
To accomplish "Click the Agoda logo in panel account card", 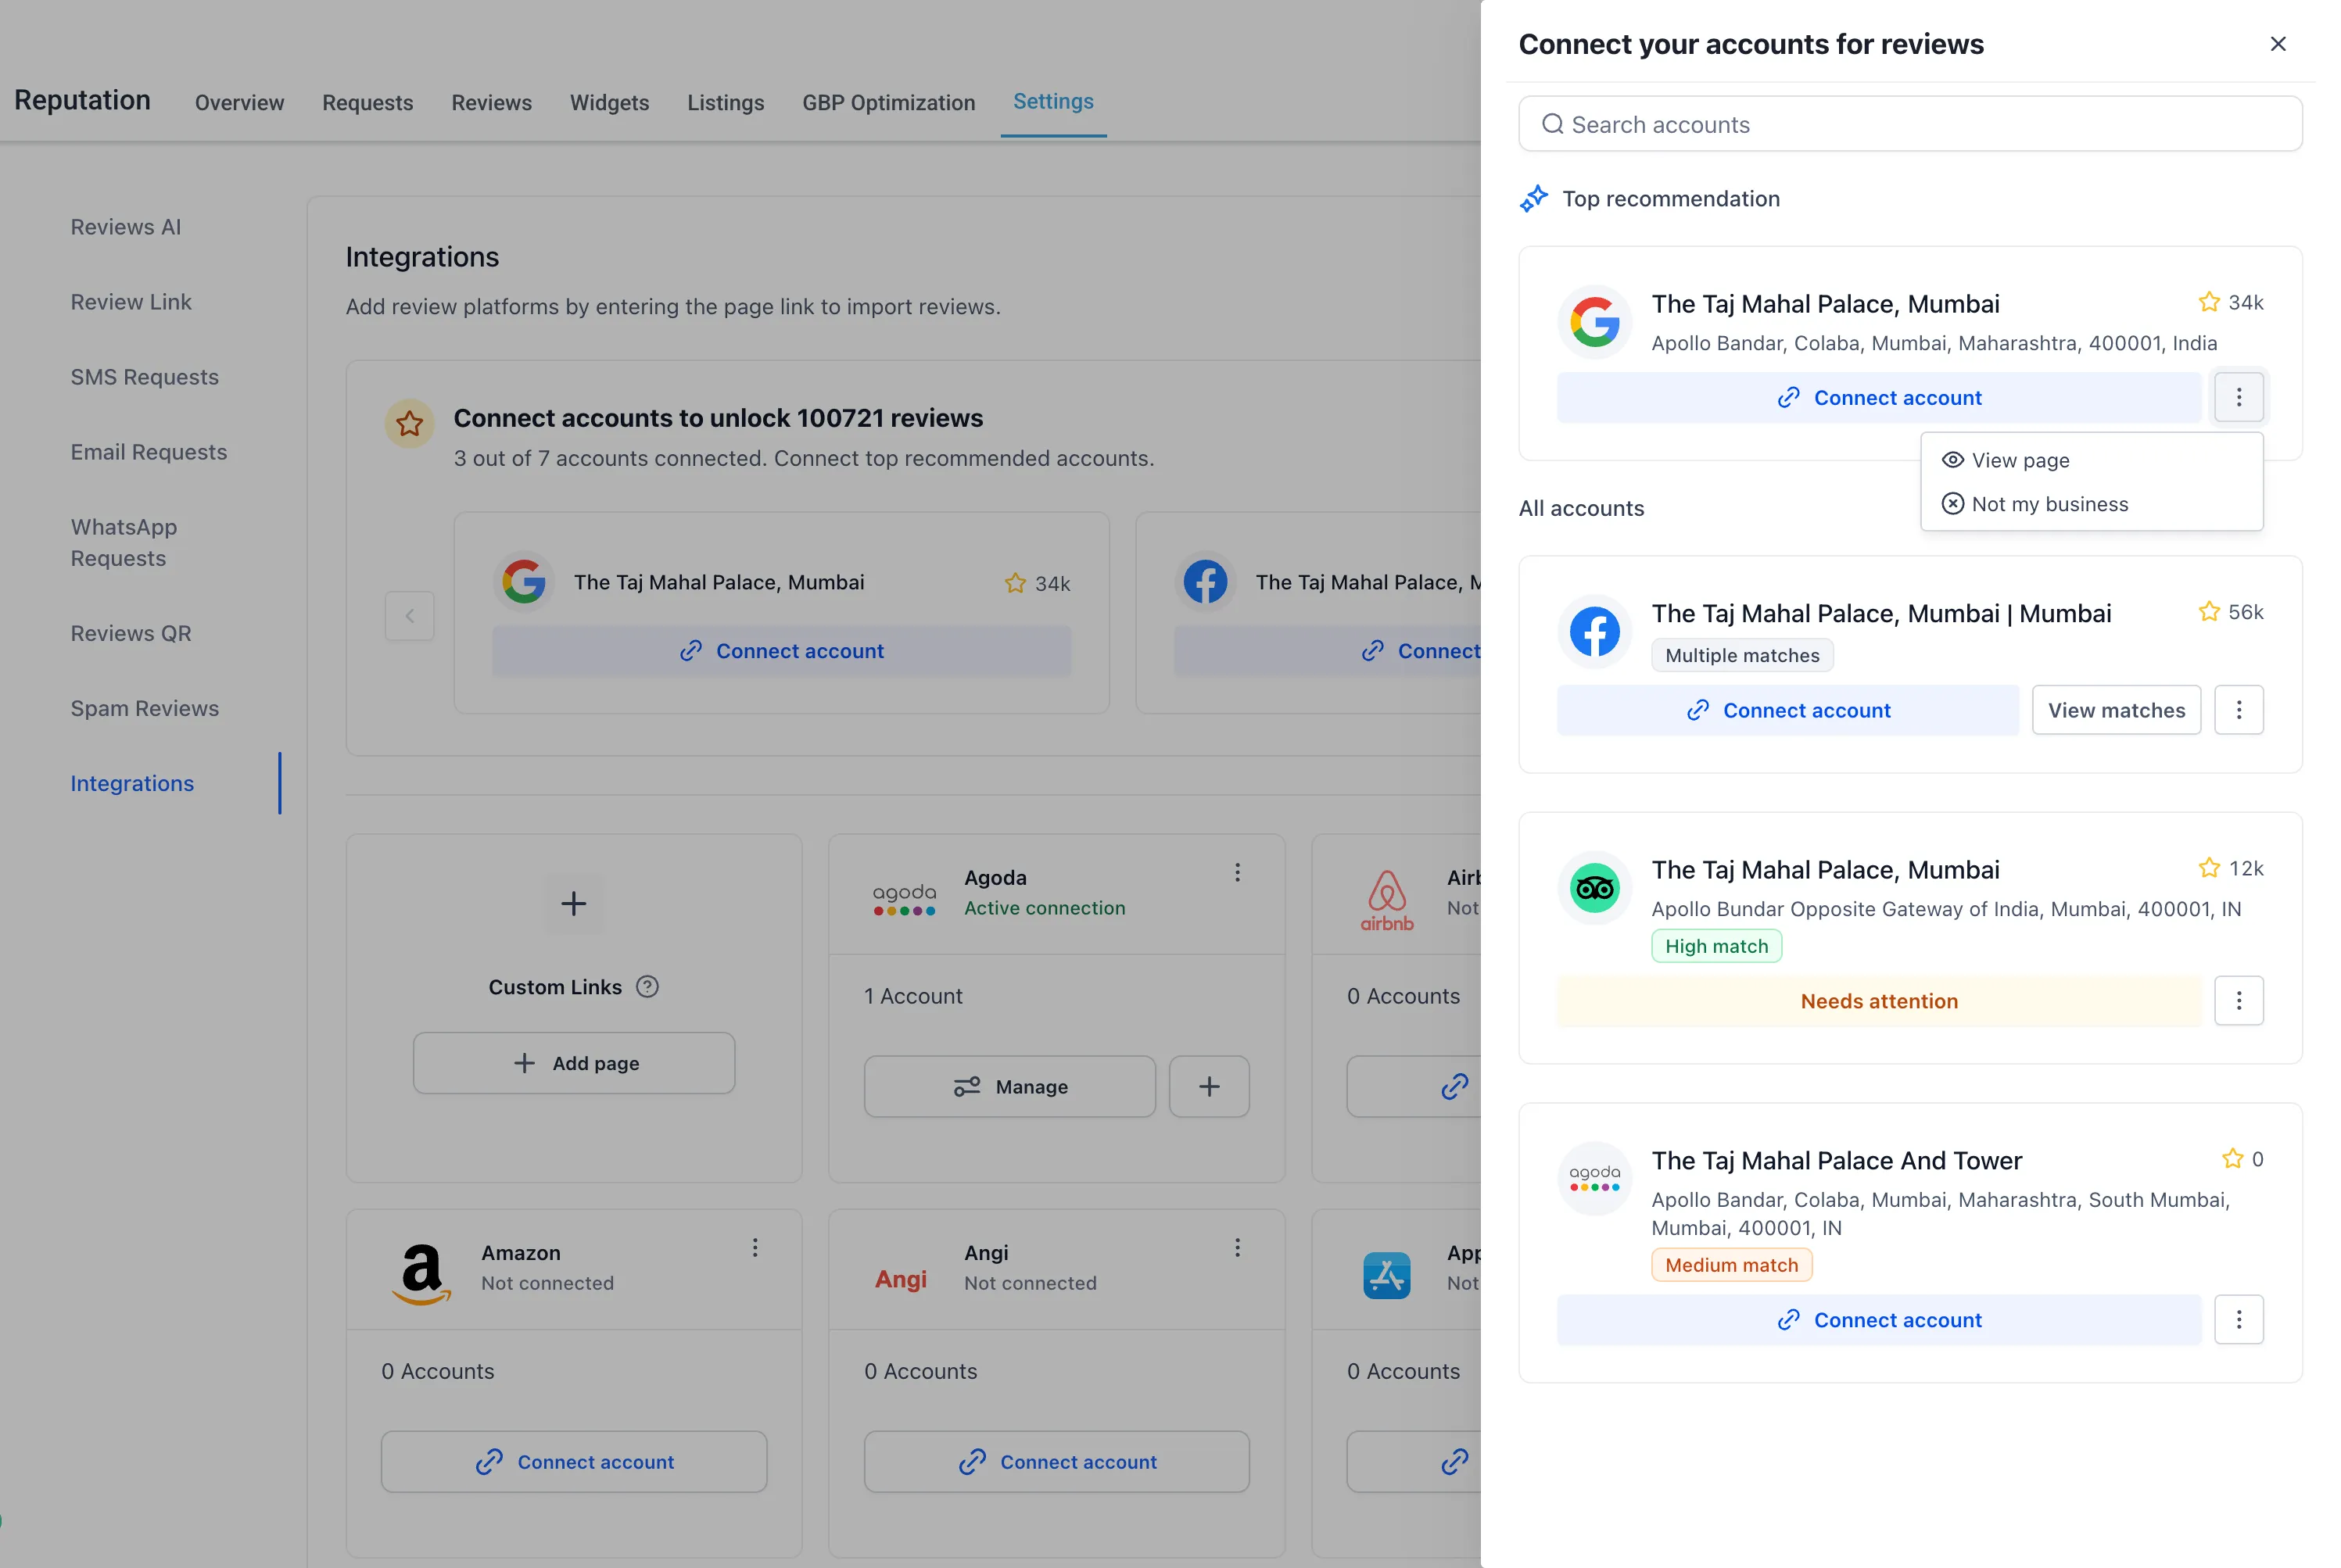I will (x=1594, y=1178).
